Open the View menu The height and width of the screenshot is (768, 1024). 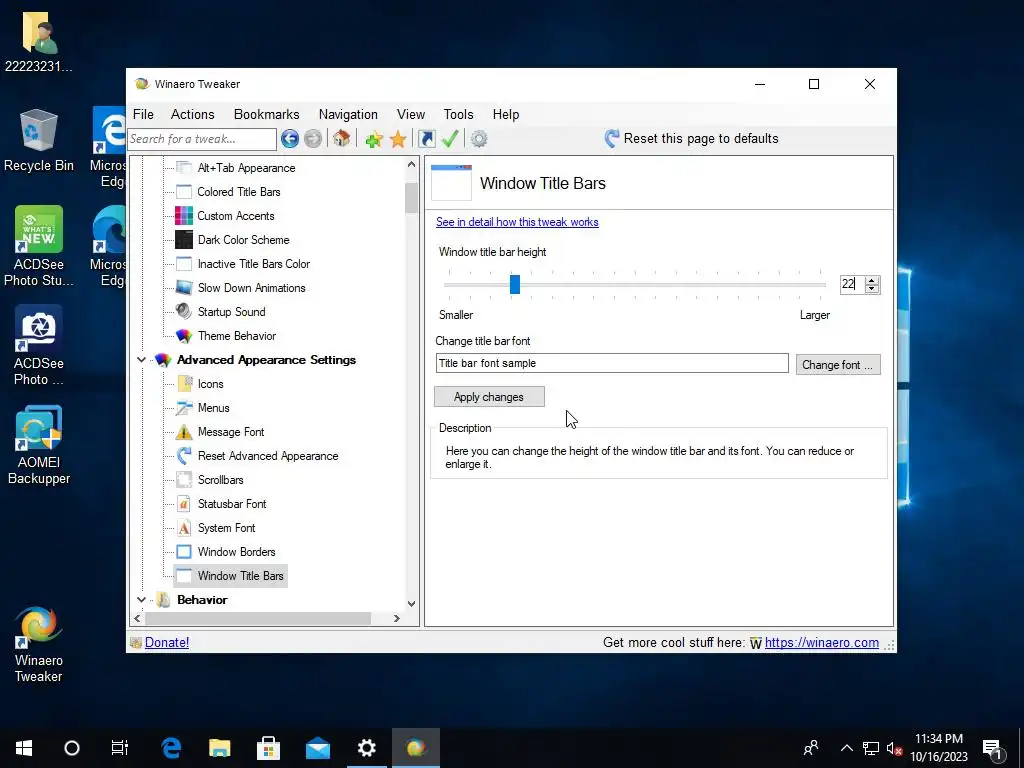coord(411,114)
